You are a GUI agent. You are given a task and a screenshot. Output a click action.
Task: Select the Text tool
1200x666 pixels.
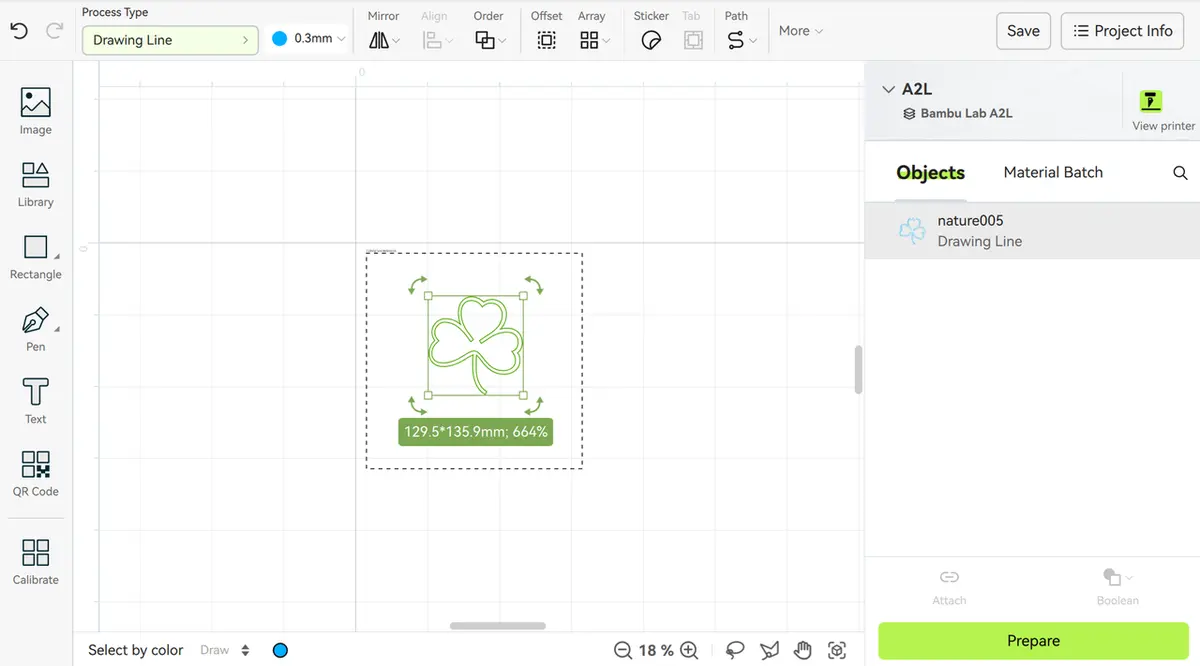(x=35, y=401)
